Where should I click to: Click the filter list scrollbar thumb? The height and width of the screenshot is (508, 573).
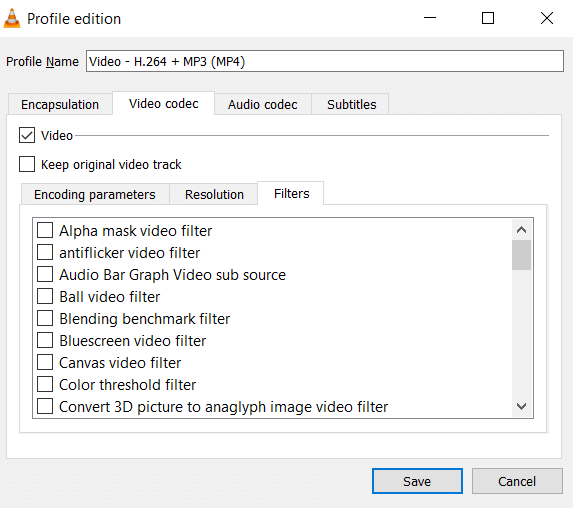tap(521, 255)
